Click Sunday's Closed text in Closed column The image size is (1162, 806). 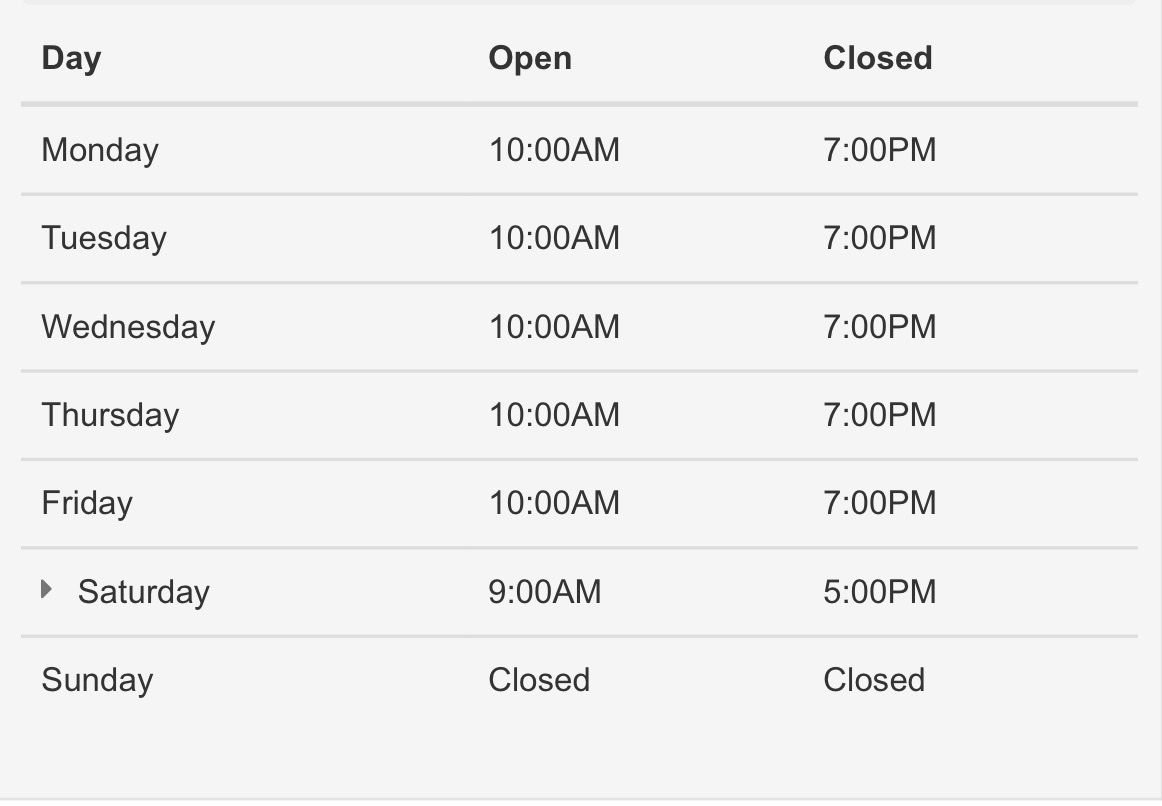click(874, 680)
